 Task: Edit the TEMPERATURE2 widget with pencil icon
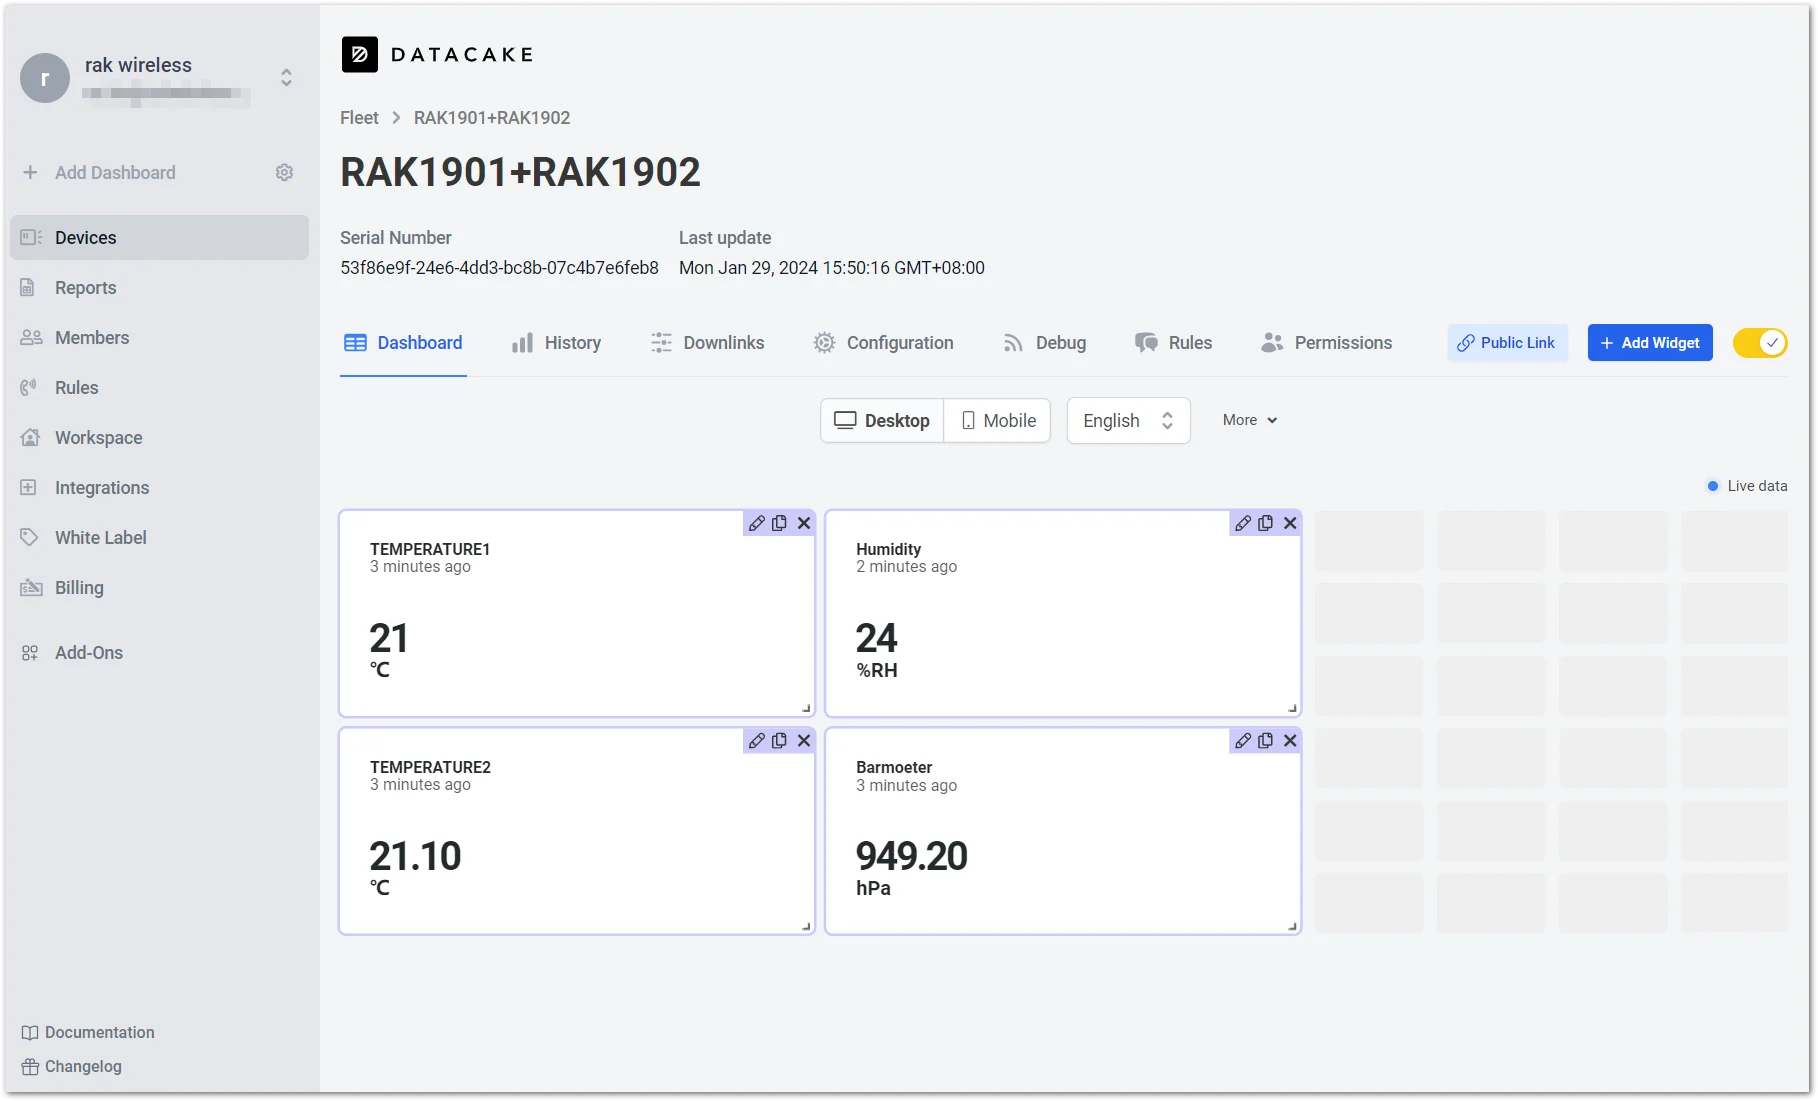757,741
